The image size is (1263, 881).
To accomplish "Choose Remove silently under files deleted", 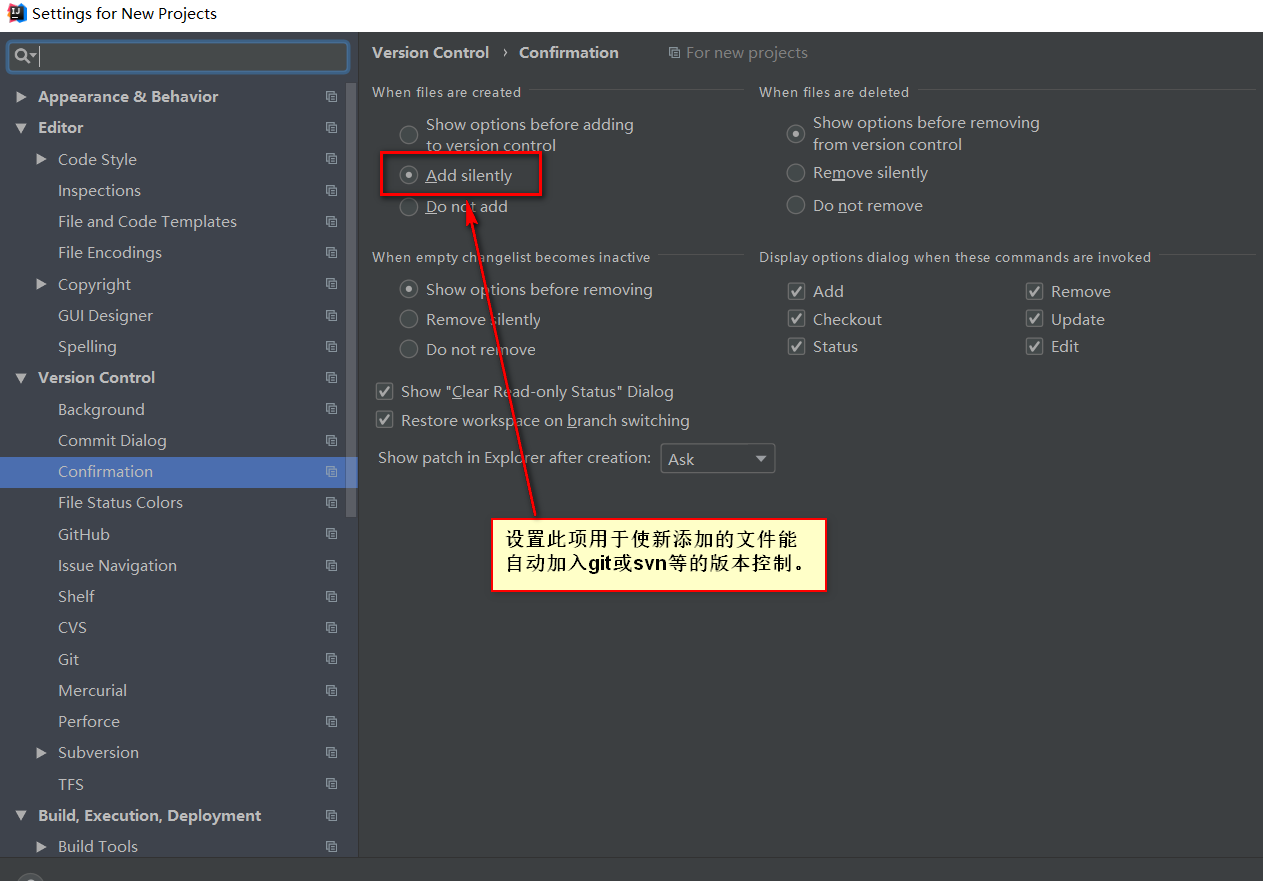I will [x=796, y=173].
